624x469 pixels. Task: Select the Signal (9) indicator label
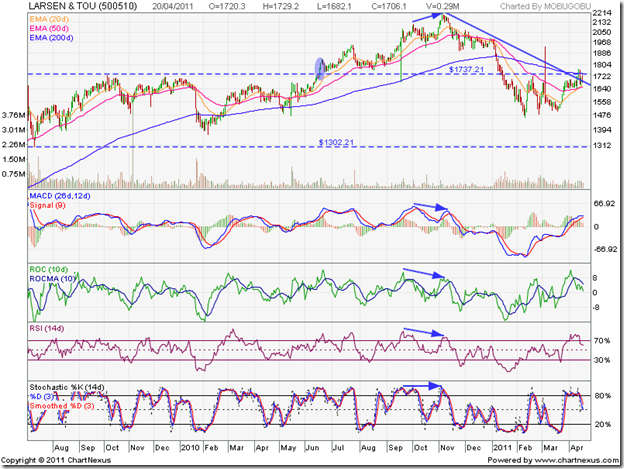tap(47, 205)
